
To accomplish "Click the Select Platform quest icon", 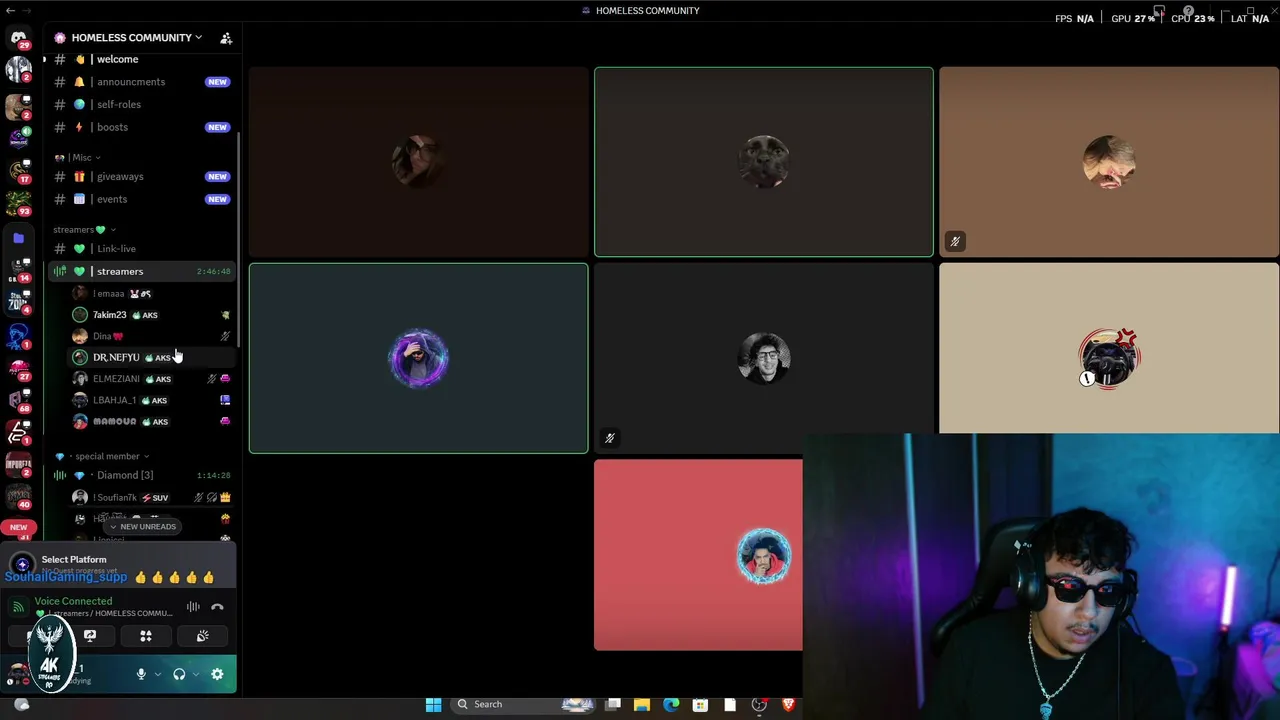I will click(x=22, y=565).
